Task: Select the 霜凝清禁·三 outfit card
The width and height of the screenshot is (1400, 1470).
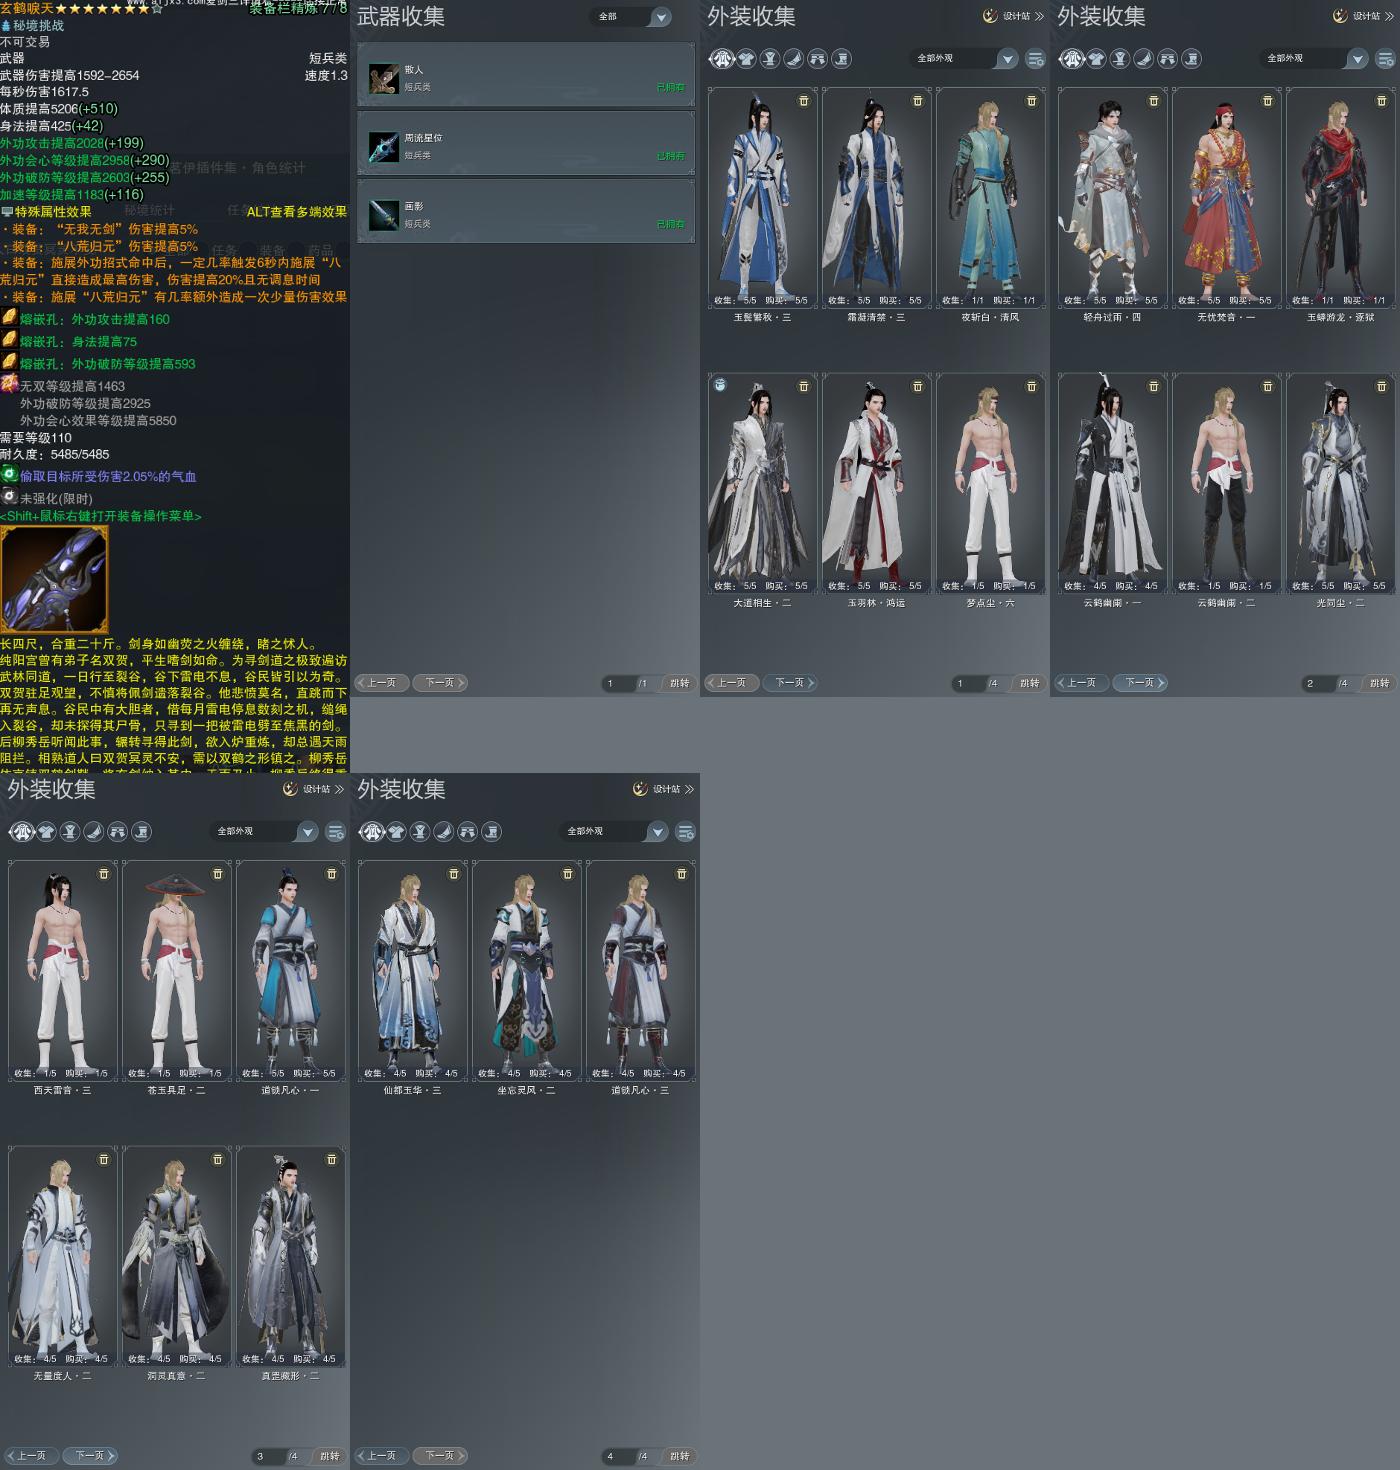Action: [877, 198]
